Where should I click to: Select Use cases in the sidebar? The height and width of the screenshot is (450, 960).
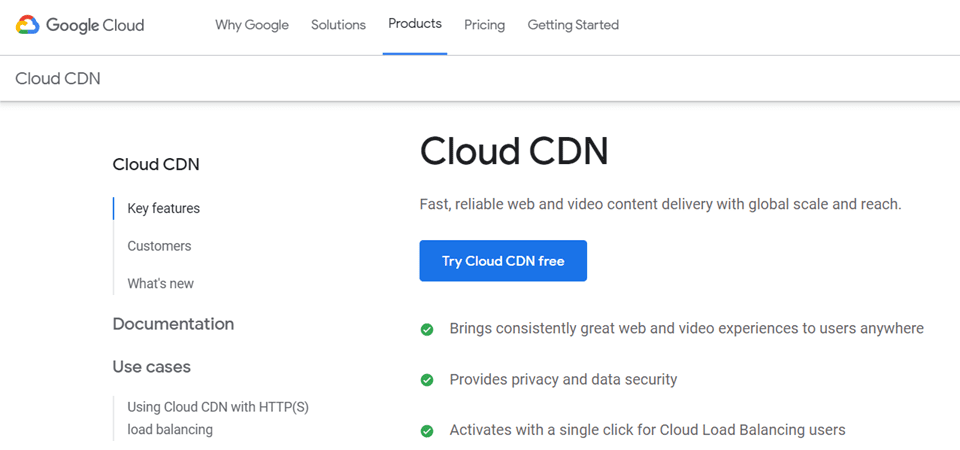pyautogui.click(x=151, y=367)
